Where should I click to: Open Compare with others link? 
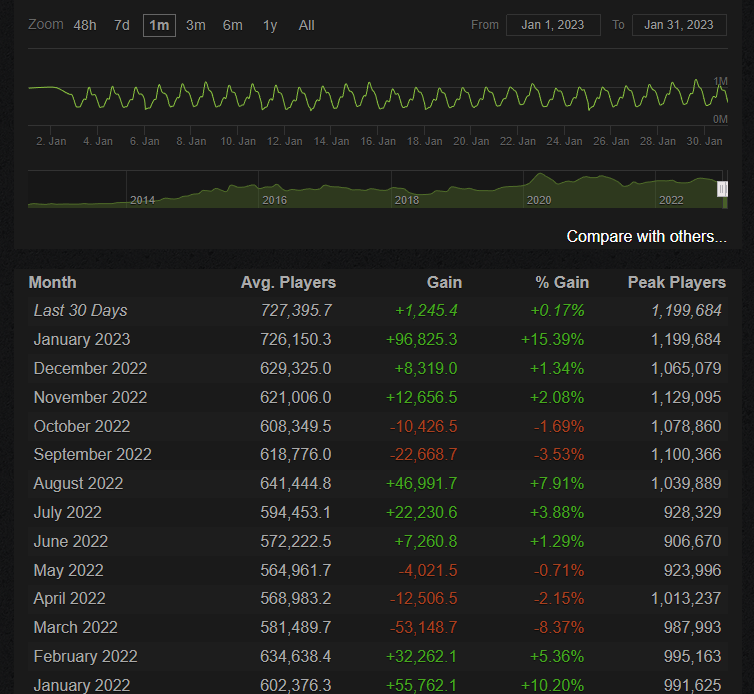point(646,237)
